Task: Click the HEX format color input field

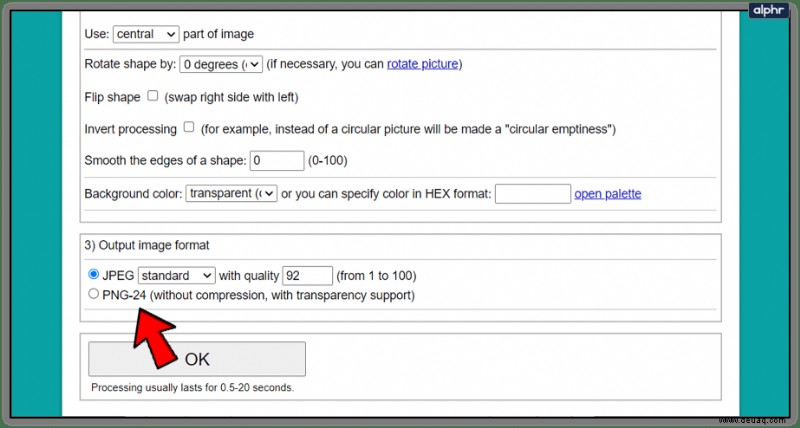Action: pyautogui.click(x=533, y=194)
